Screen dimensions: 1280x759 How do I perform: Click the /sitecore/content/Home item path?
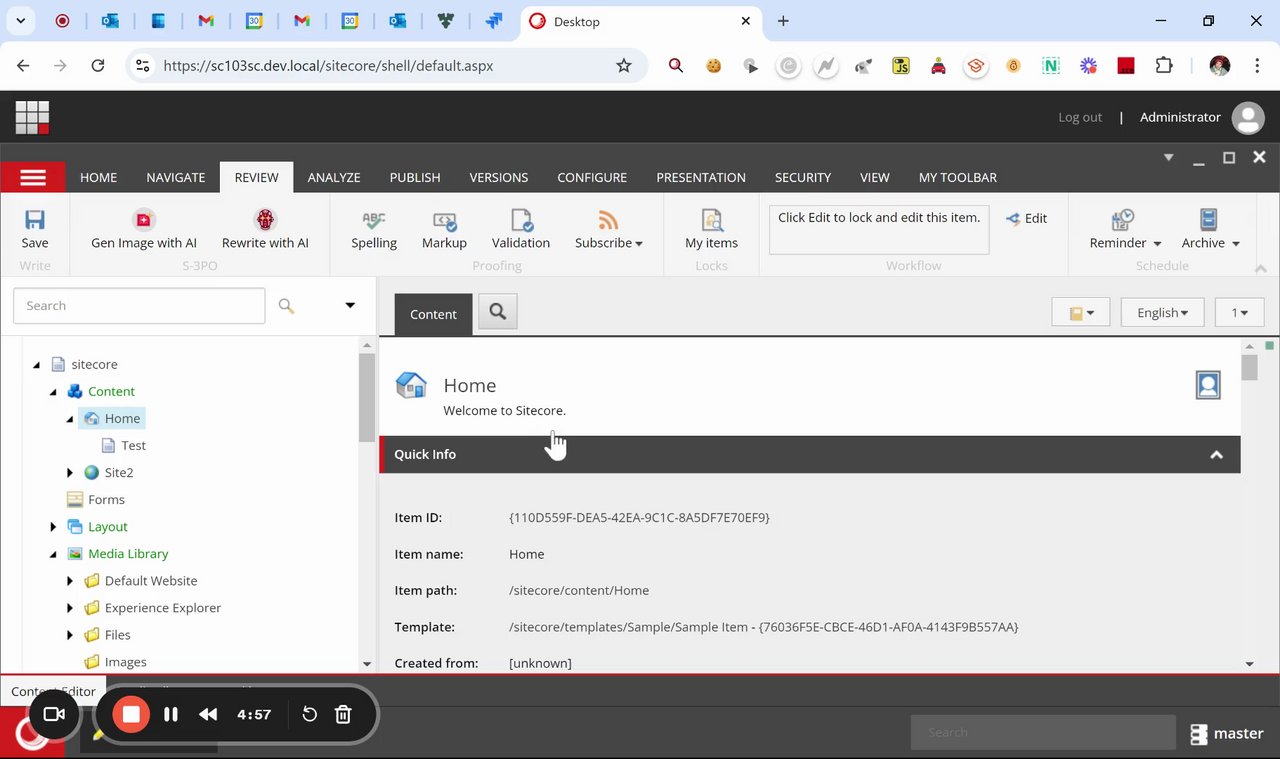point(579,590)
